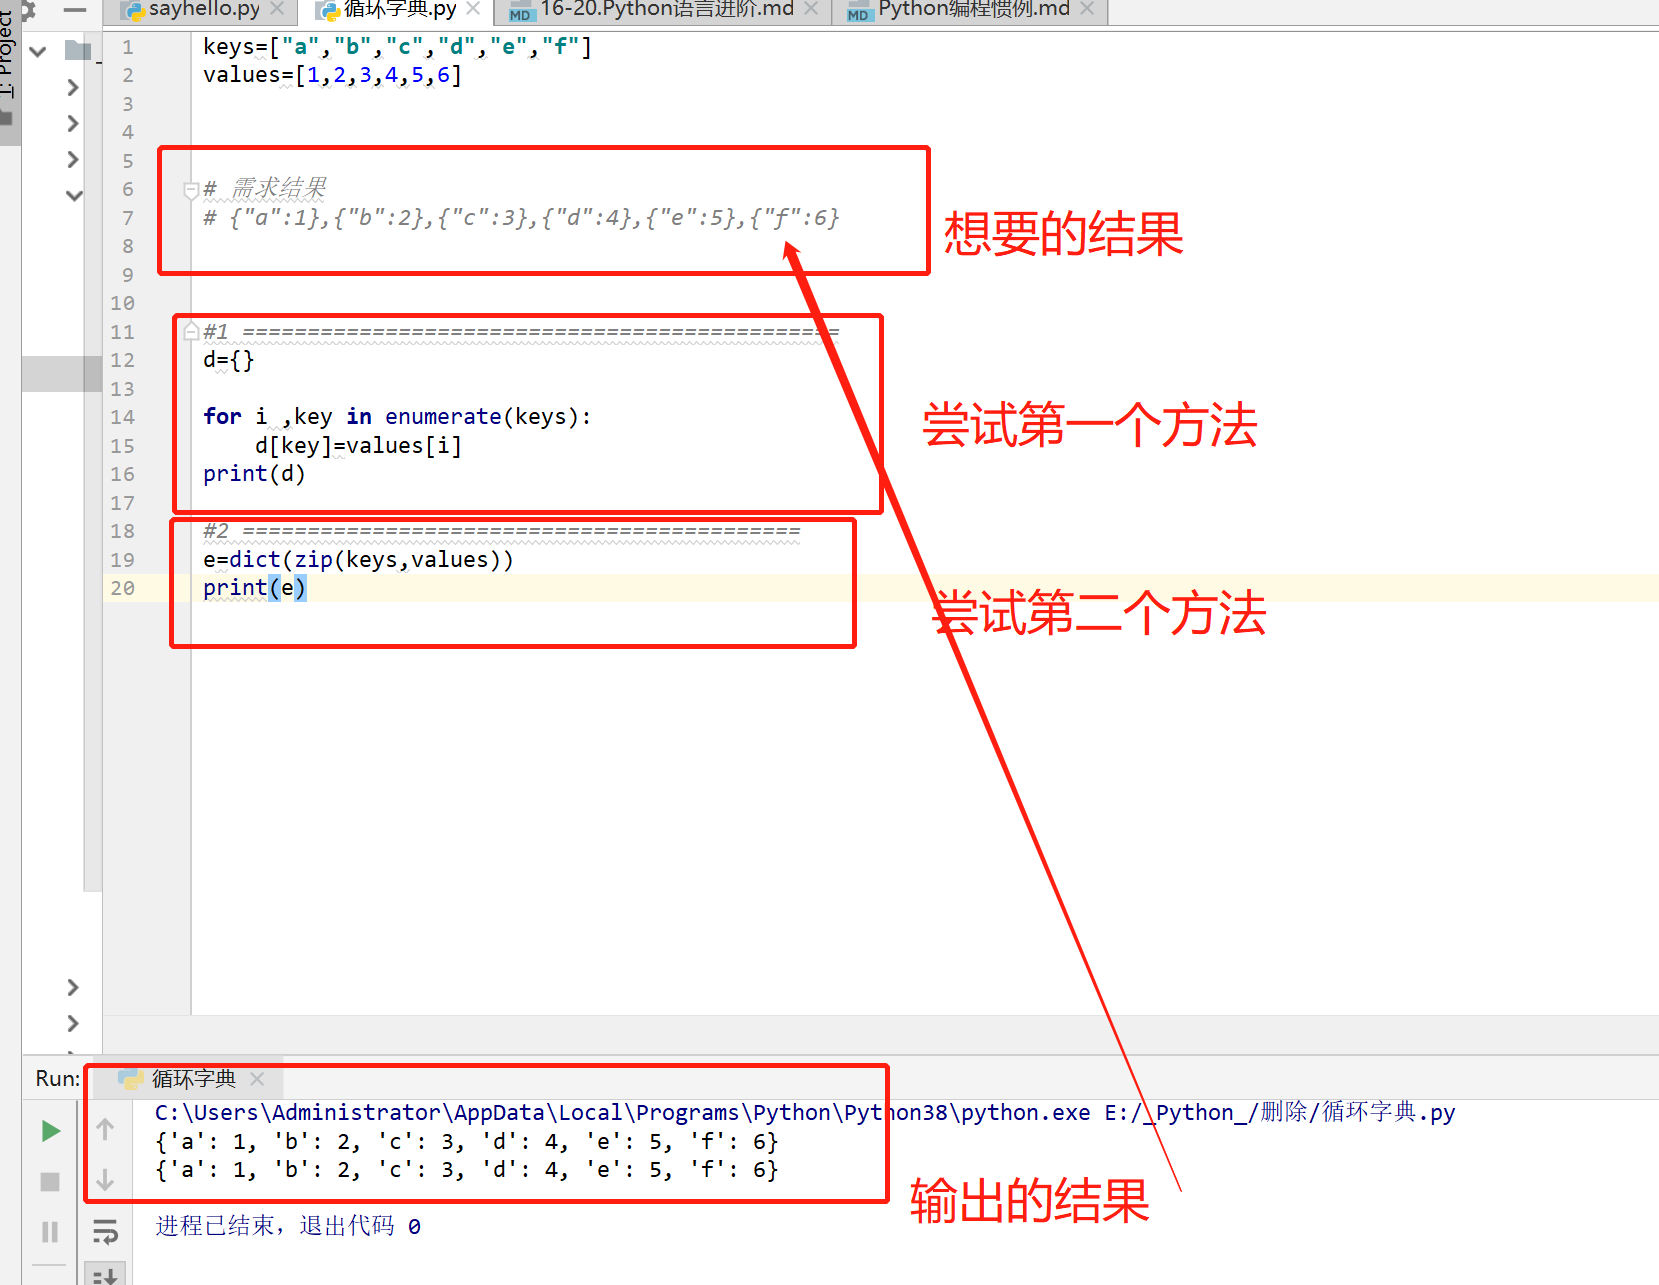The width and height of the screenshot is (1659, 1285).
Task: Click the down arrow in Run toolbar
Action: point(105,1180)
